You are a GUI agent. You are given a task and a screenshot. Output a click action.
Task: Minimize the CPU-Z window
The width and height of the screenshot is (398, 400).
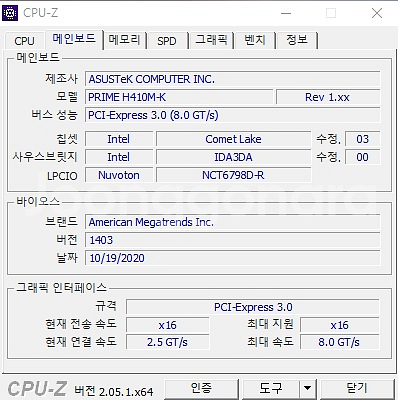click(x=286, y=13)
